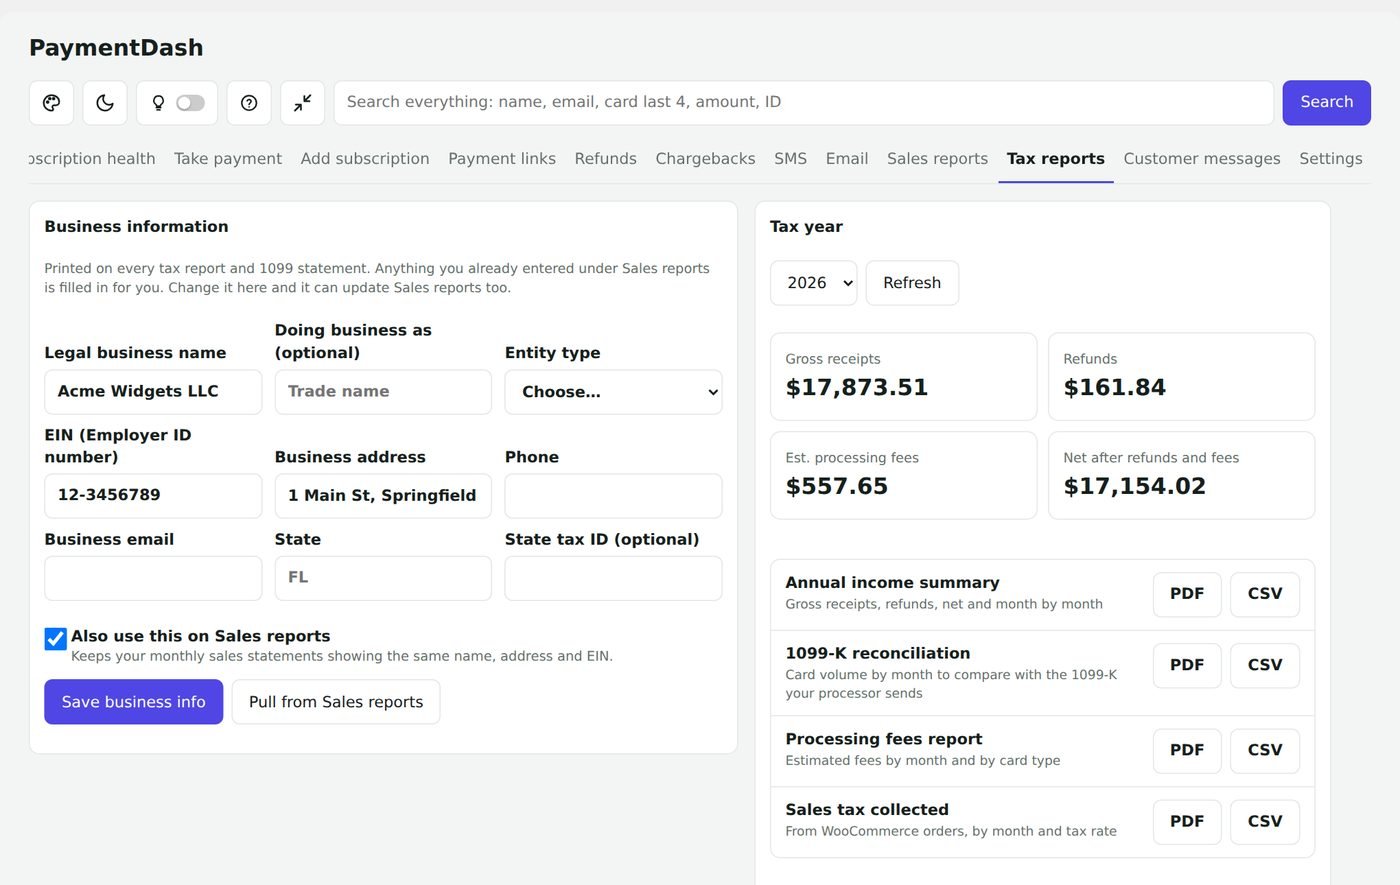Viewport: 1400px width, 885px height.
Task: Click the Search button
Action: pos(1326,103)
